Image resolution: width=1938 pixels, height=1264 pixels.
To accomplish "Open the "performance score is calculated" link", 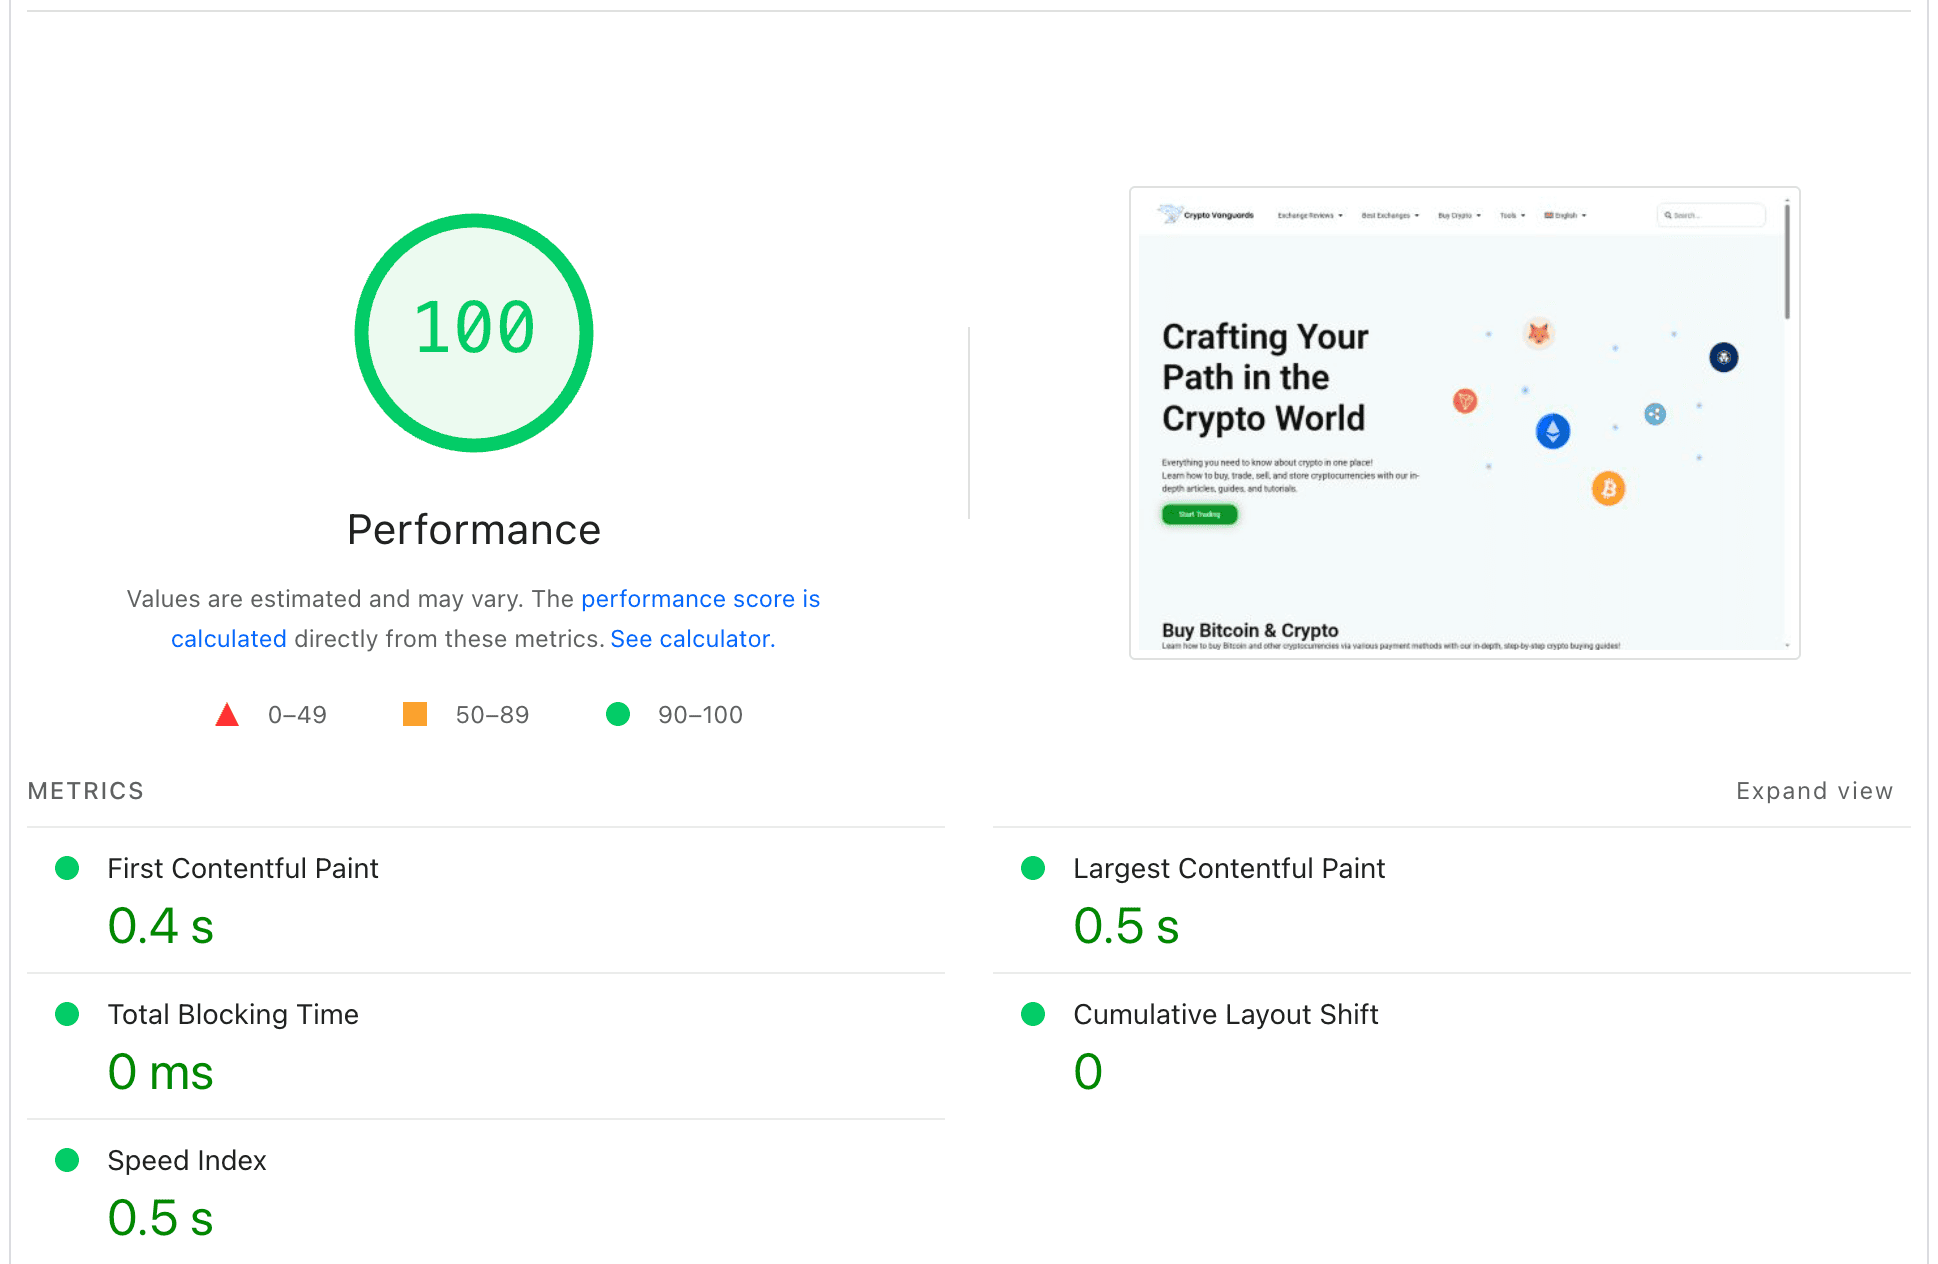I will pos(700,599).
